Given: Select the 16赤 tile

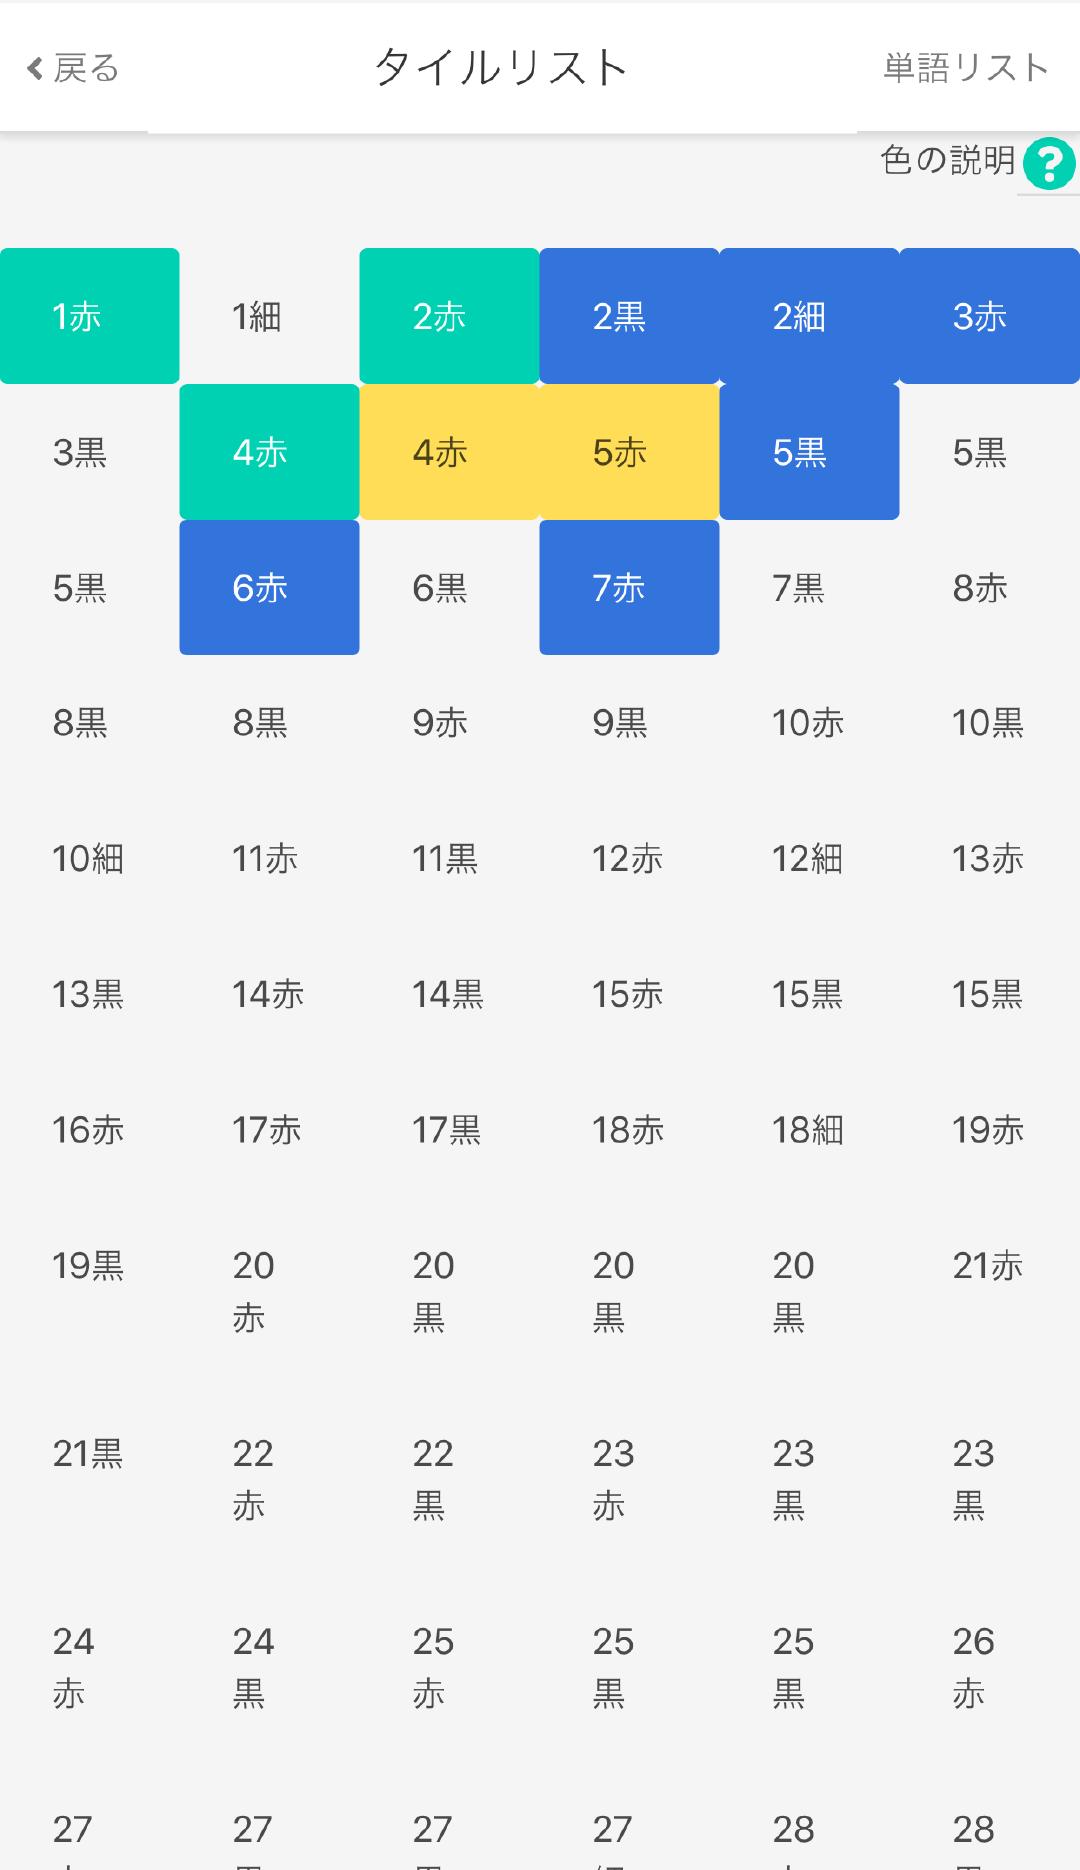Looking at the screenshot, I should point(90,1130).
